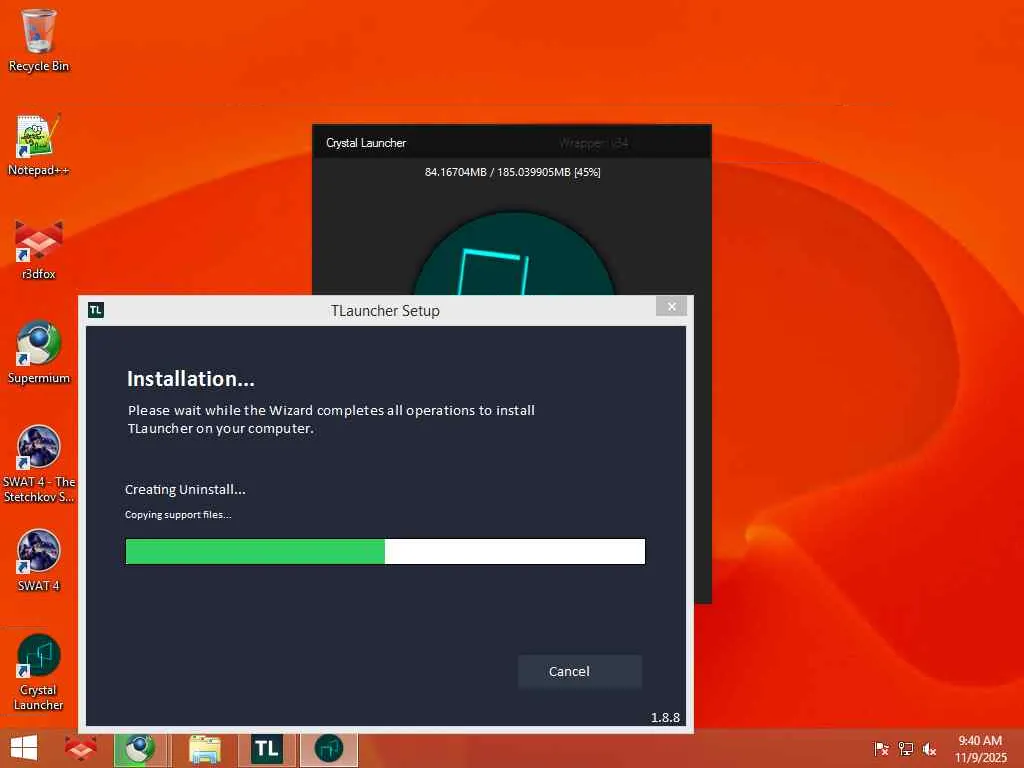Switch to Supermium in the taskbar
Screen dimensions: 1024x768
(142, 748)
